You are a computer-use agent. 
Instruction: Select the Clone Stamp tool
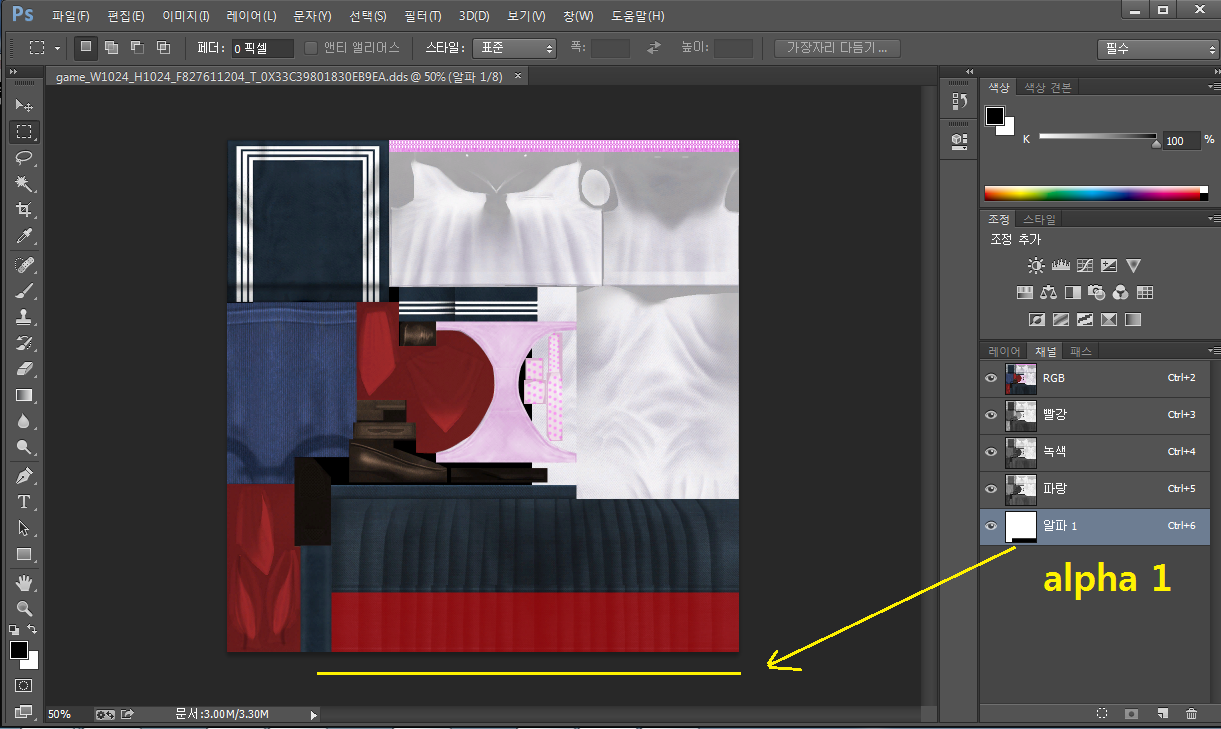[25, 317]
